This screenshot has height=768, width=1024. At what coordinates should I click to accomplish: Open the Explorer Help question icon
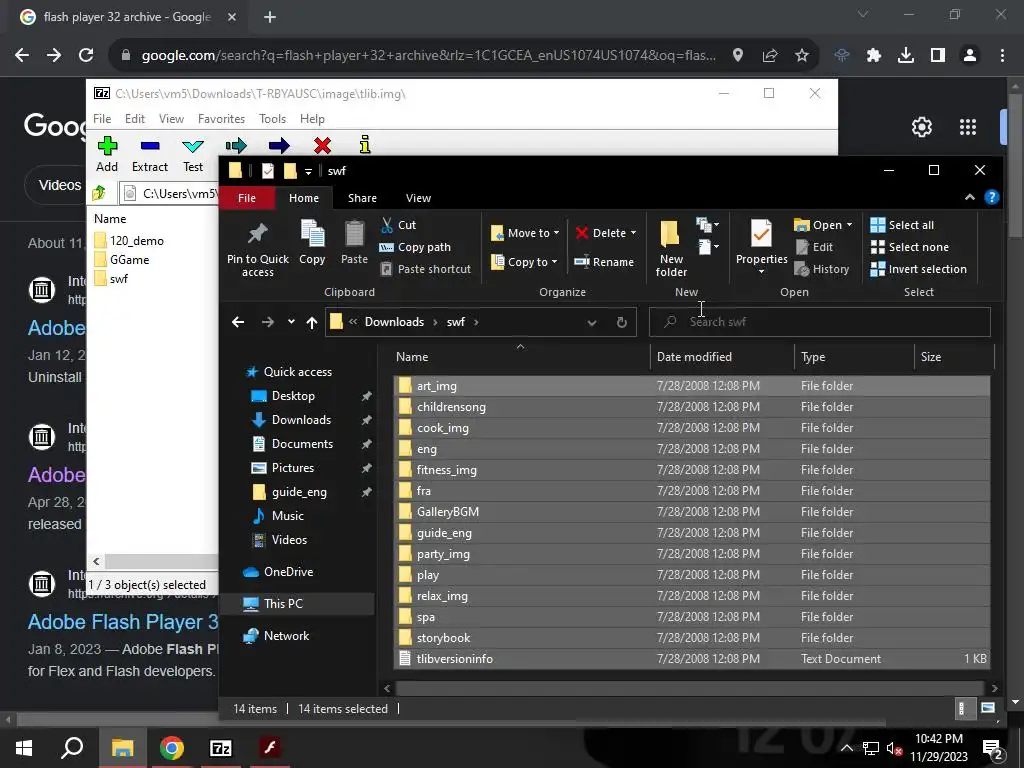point(991,197)
